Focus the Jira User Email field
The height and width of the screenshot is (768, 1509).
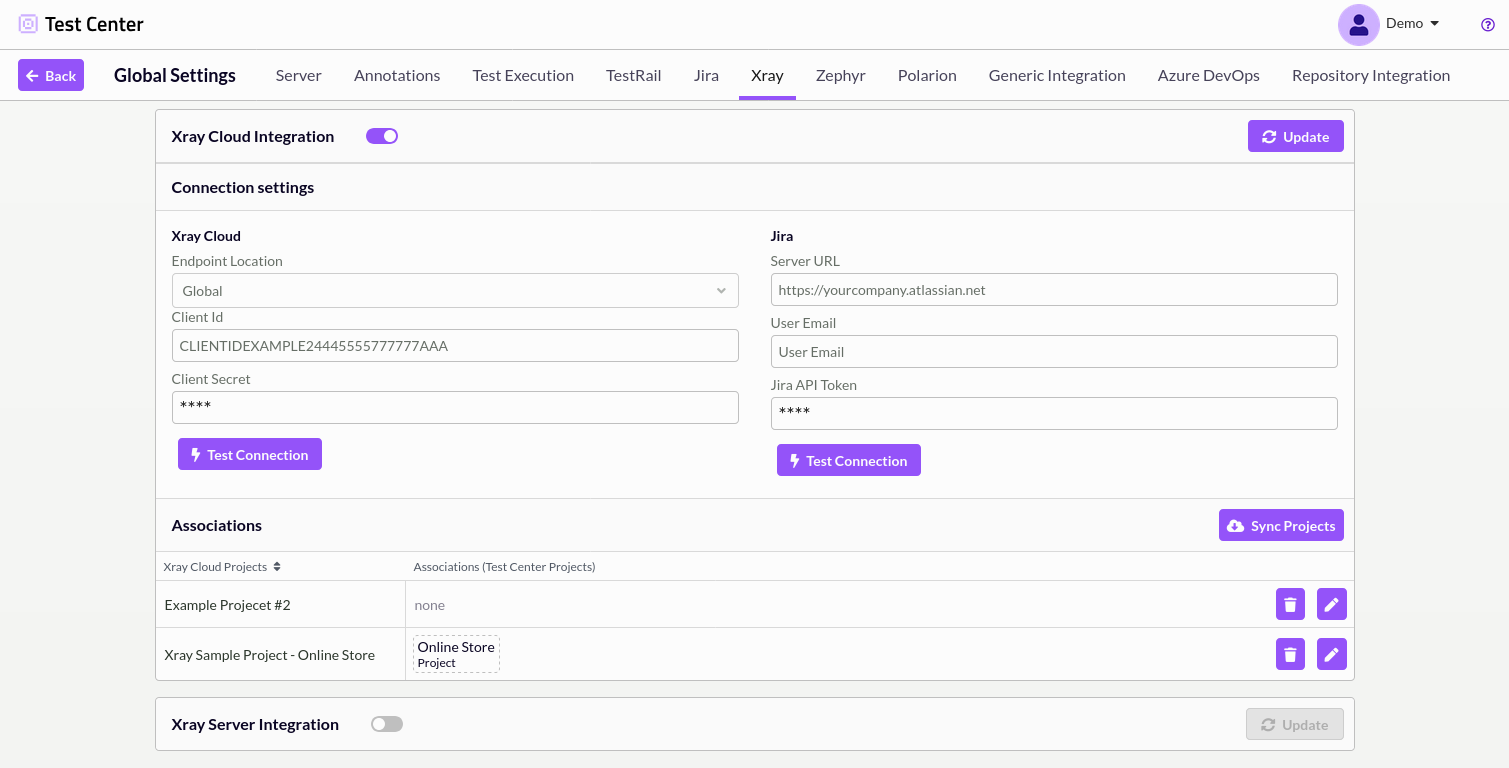pos(1053,352)
